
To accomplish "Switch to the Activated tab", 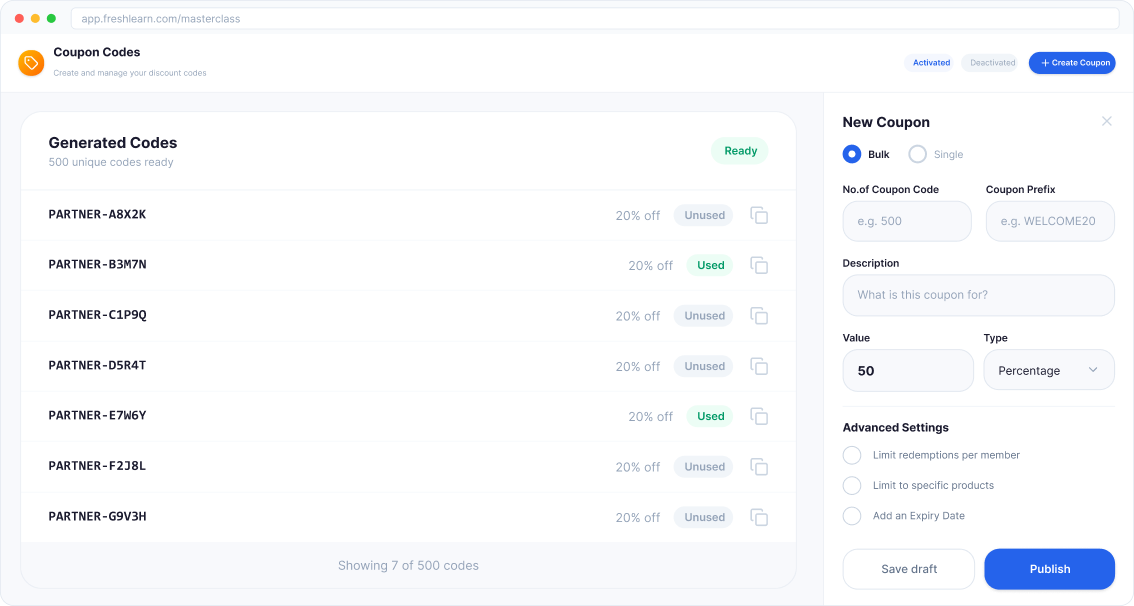I will tap(930, 62).
